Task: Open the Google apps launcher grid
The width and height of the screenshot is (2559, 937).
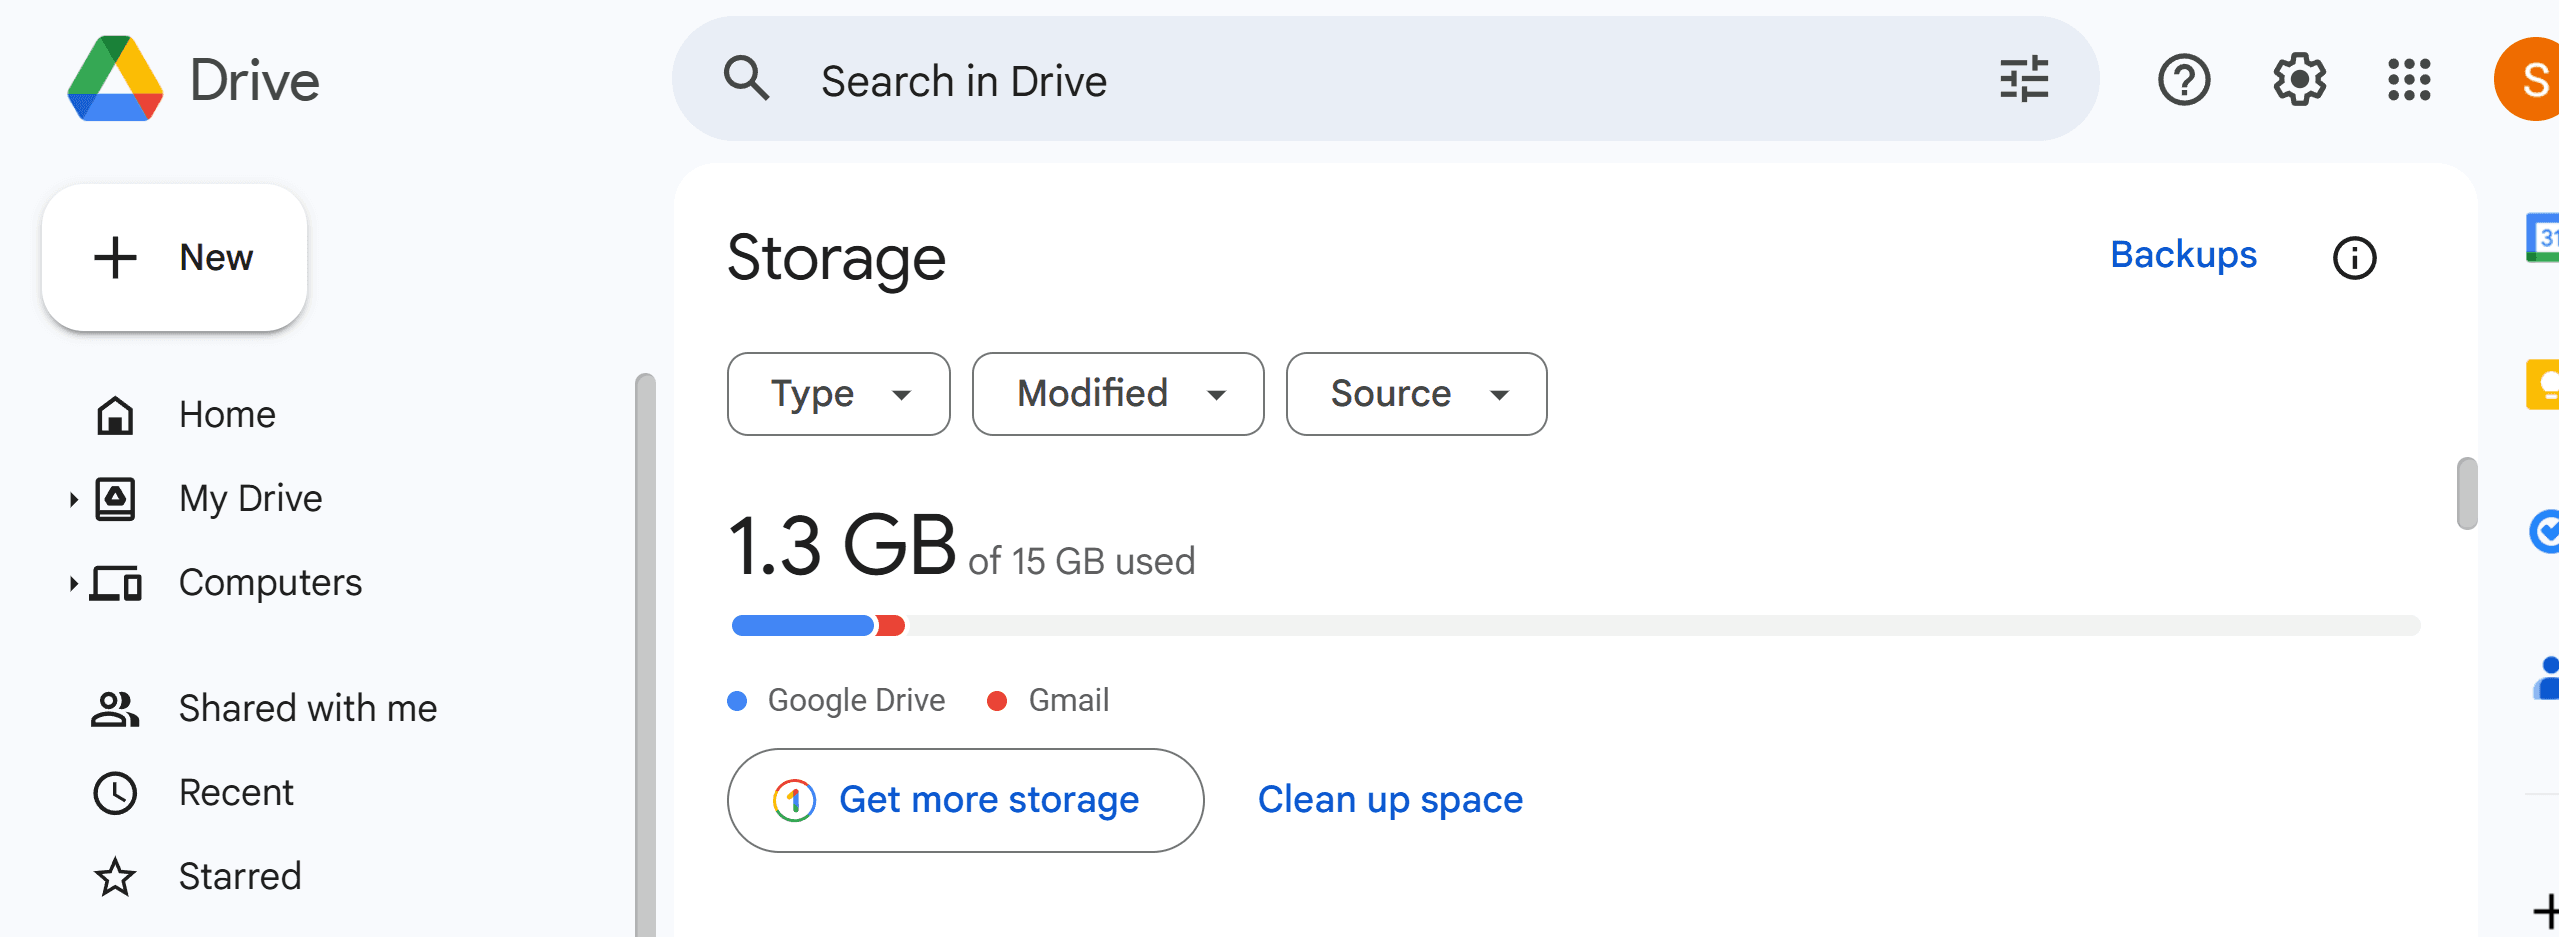Action: tap(2410, 80)
